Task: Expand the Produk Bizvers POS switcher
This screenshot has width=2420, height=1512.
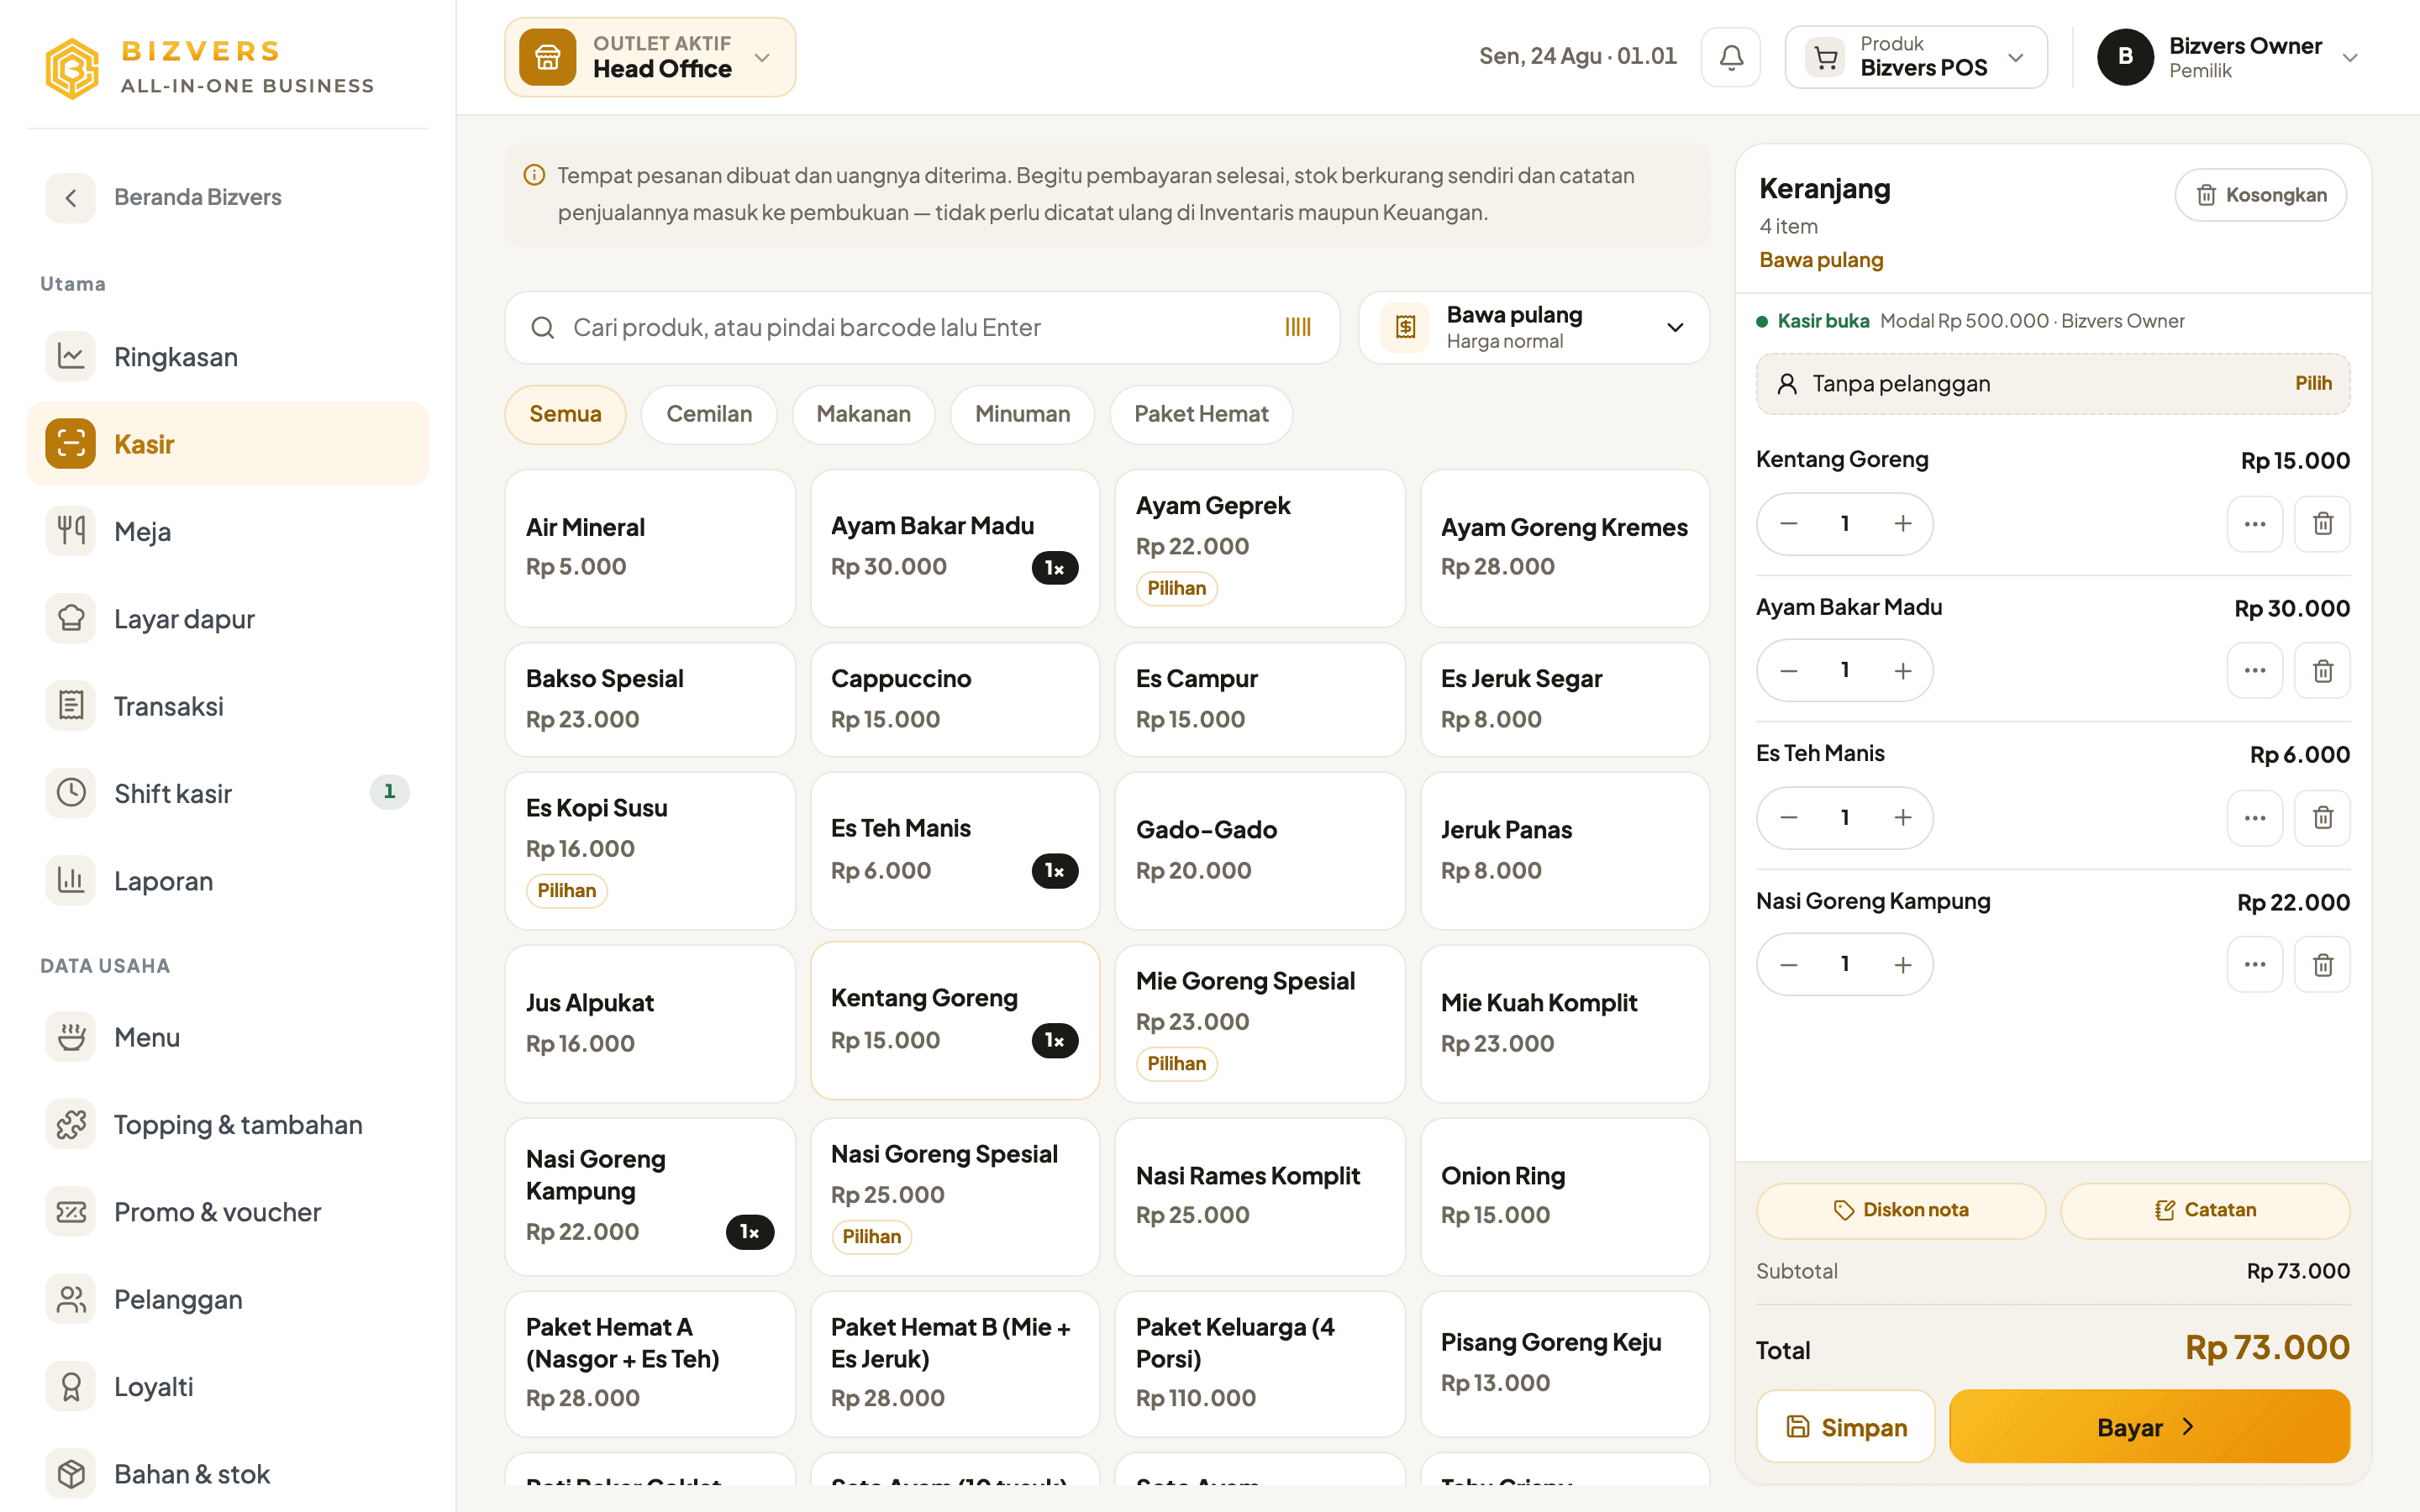Action: 1915,57
